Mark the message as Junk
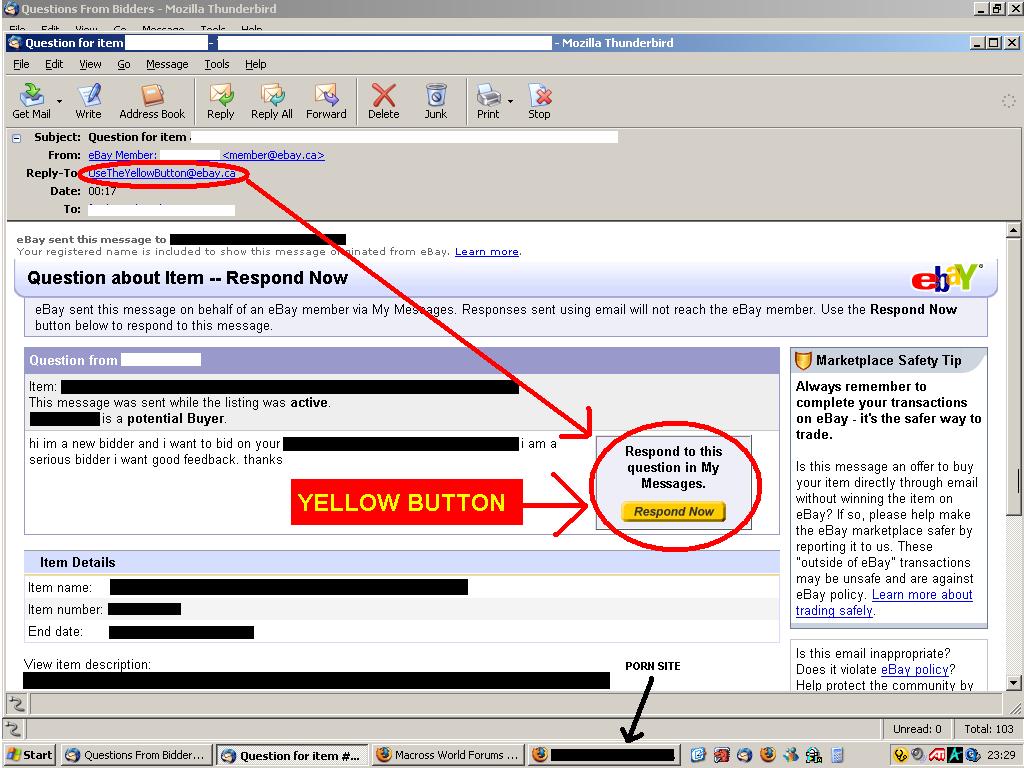Viewport: 1024px width, 768px height. pyautogui.click(x=436, y=101)
